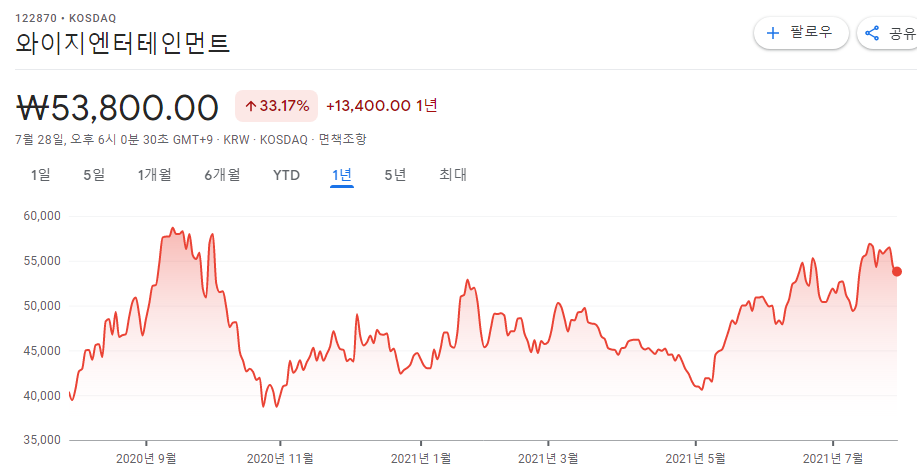917x472 pixels.
Task: Click the 55,000 y-axis label
Action: [x=40, y=261]
